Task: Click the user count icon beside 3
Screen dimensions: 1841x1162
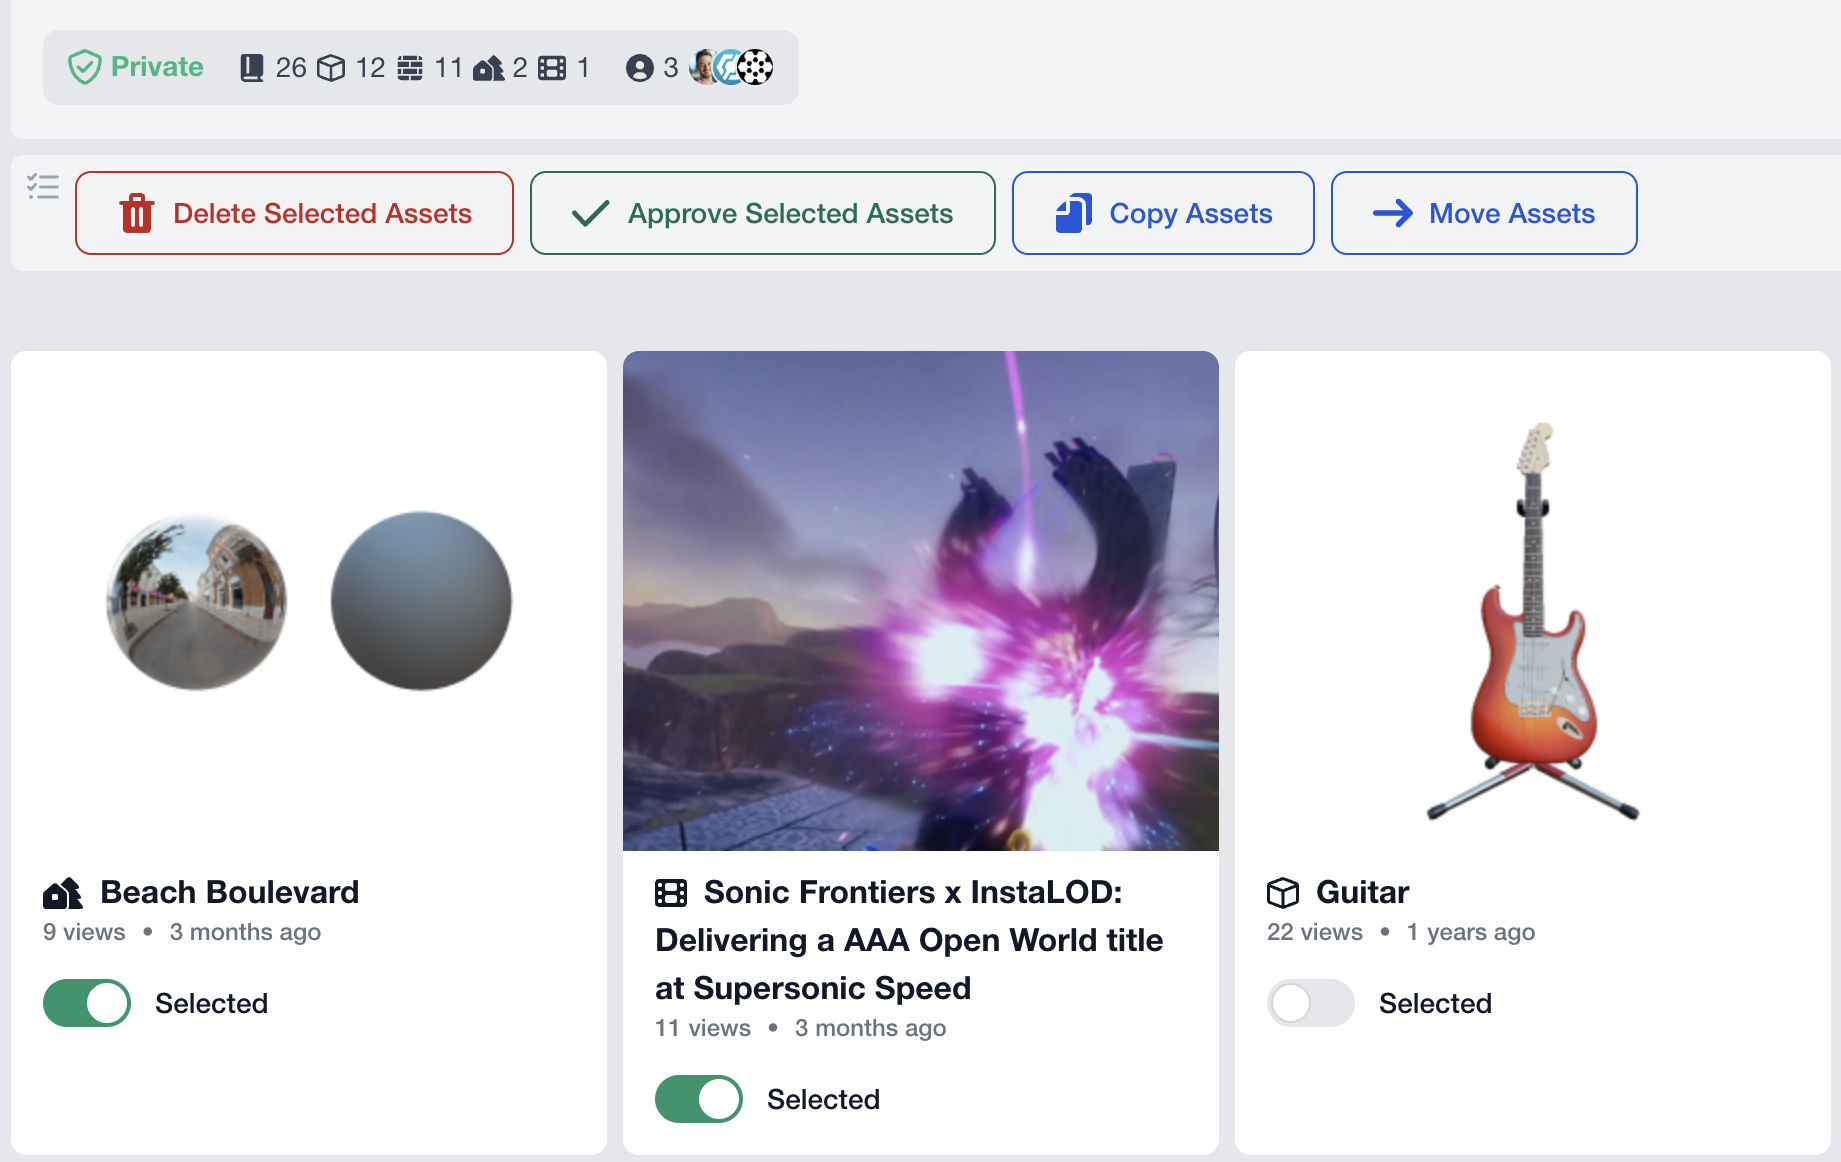Action: pos(639,67)
